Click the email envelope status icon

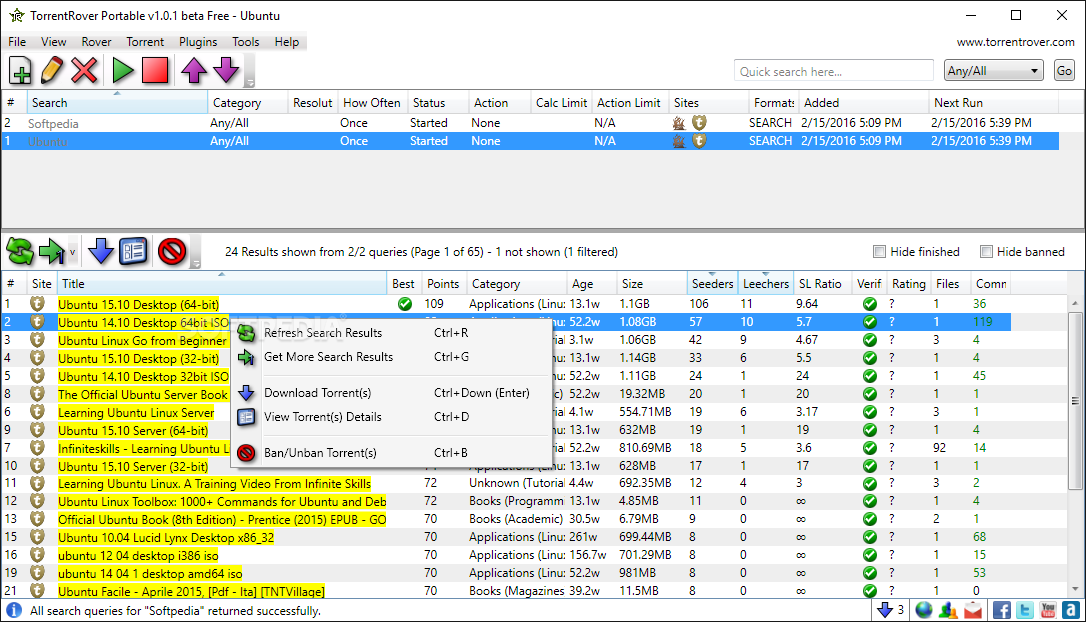pos(973,610)
